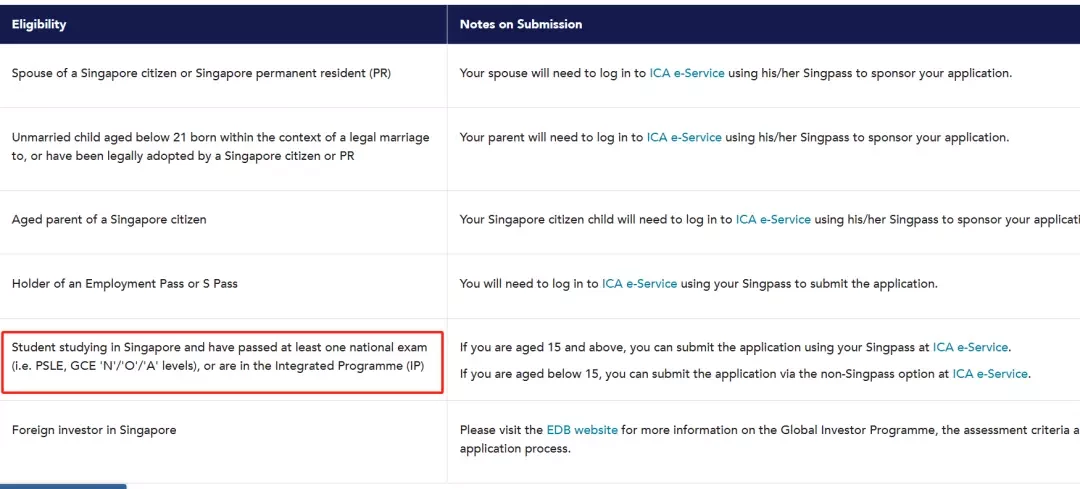Click the Eligibility column header
This screenshot has width=1080, height=489.
point(39,24)
